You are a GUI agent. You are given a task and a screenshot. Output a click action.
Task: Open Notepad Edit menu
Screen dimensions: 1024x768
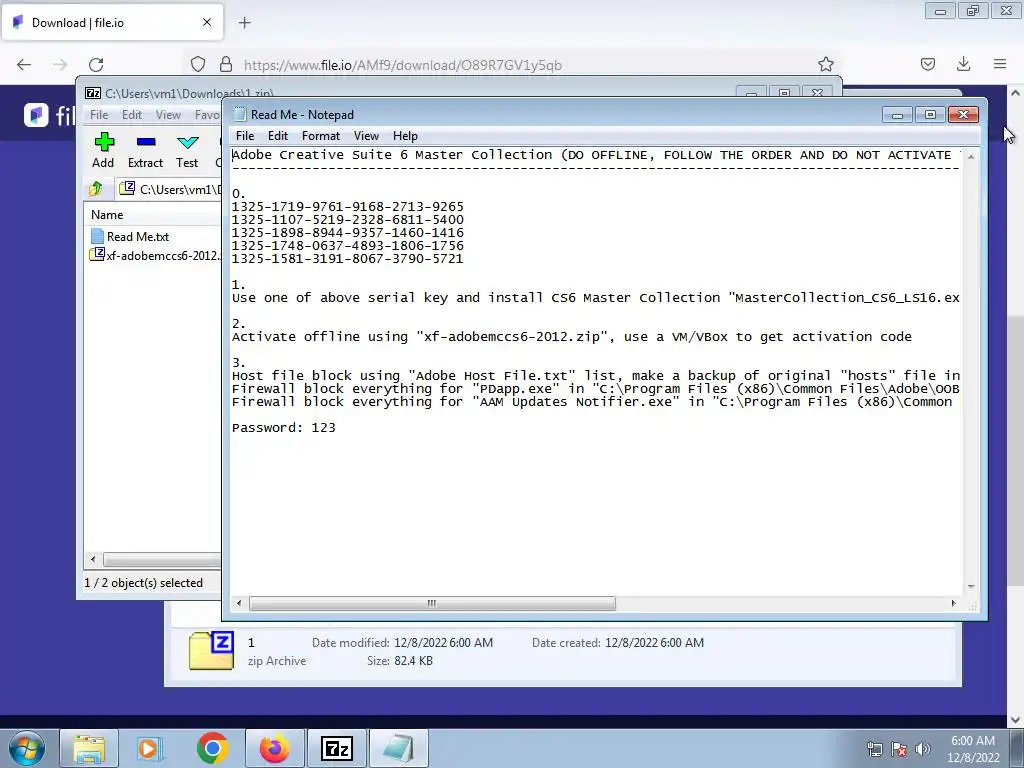coord(278,136)
